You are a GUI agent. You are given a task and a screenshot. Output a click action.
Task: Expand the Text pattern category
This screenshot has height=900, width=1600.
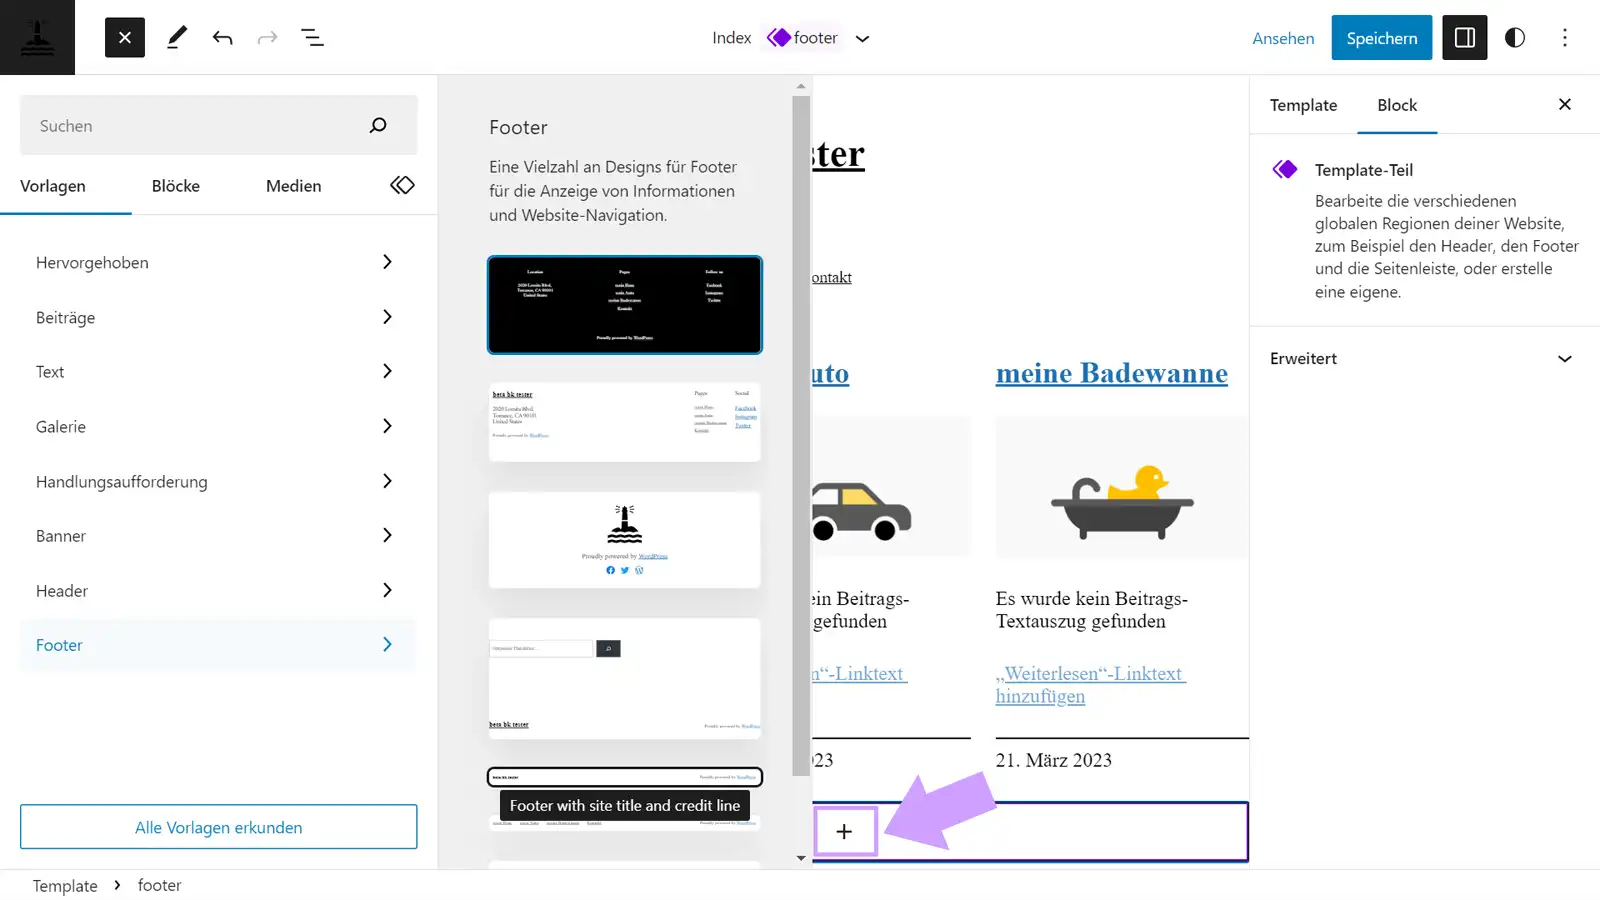pyautogui.click(x=218, y=372)
